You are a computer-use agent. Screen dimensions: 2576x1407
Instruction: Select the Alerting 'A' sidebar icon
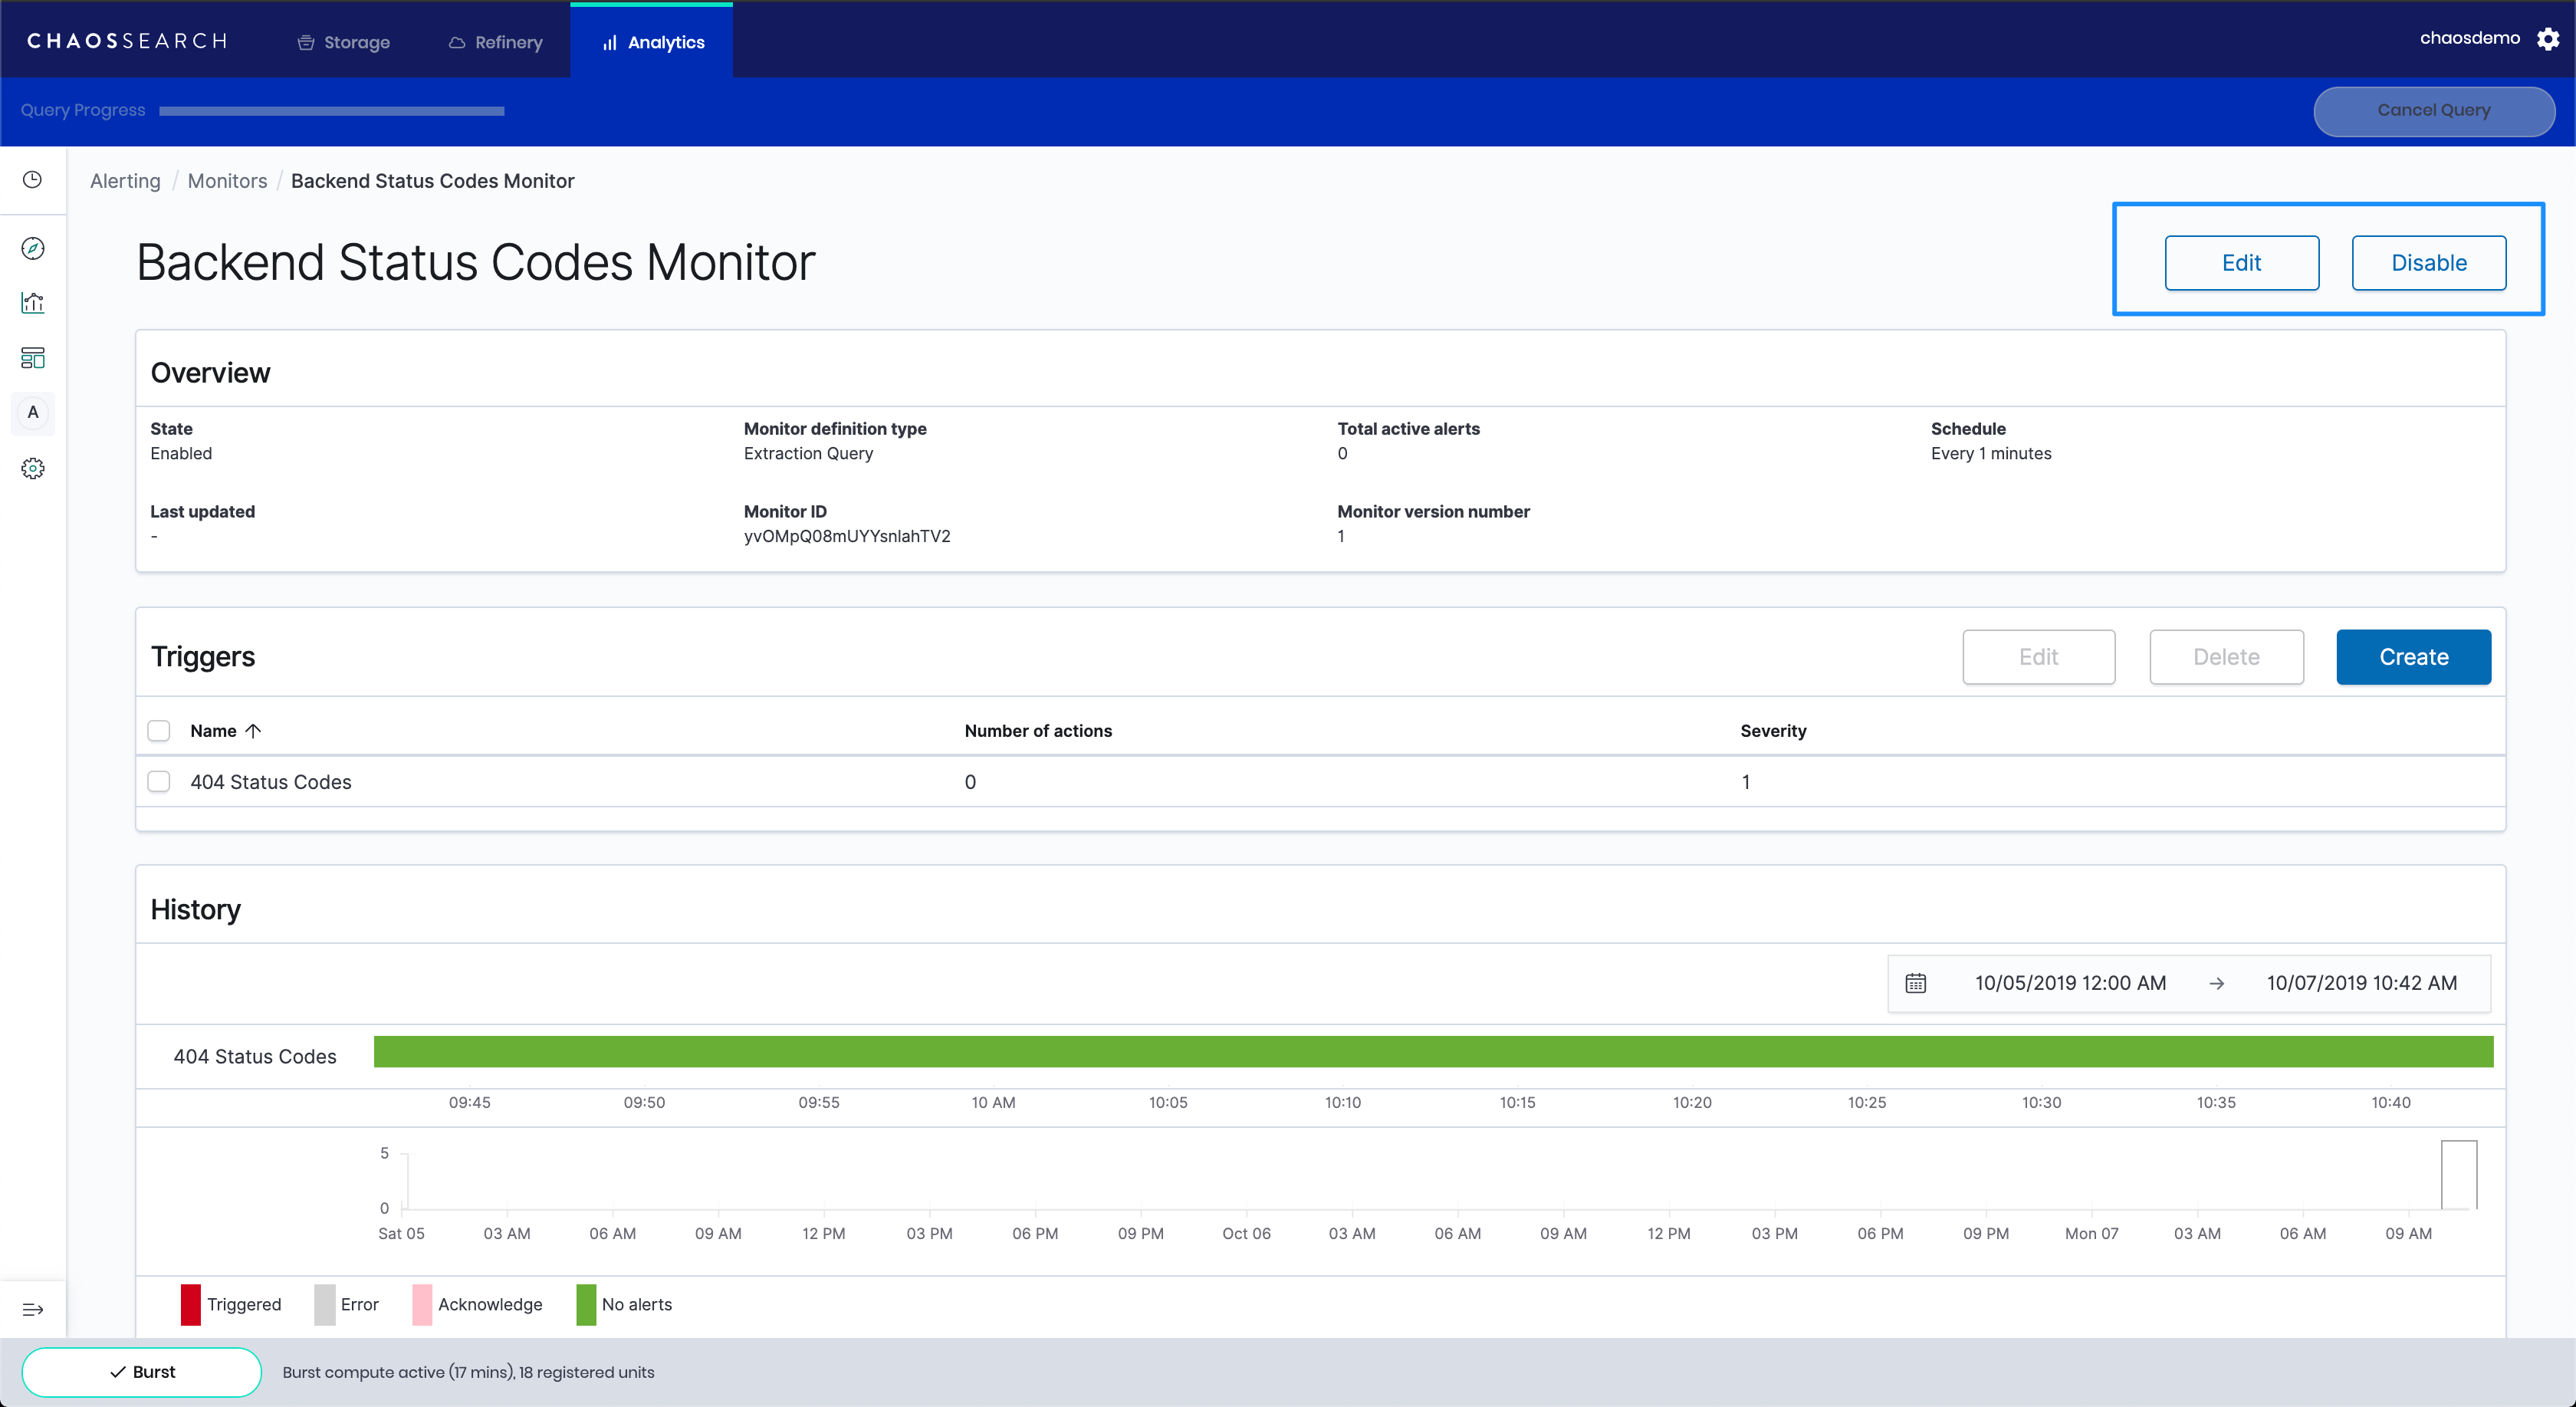coord(33,413)
